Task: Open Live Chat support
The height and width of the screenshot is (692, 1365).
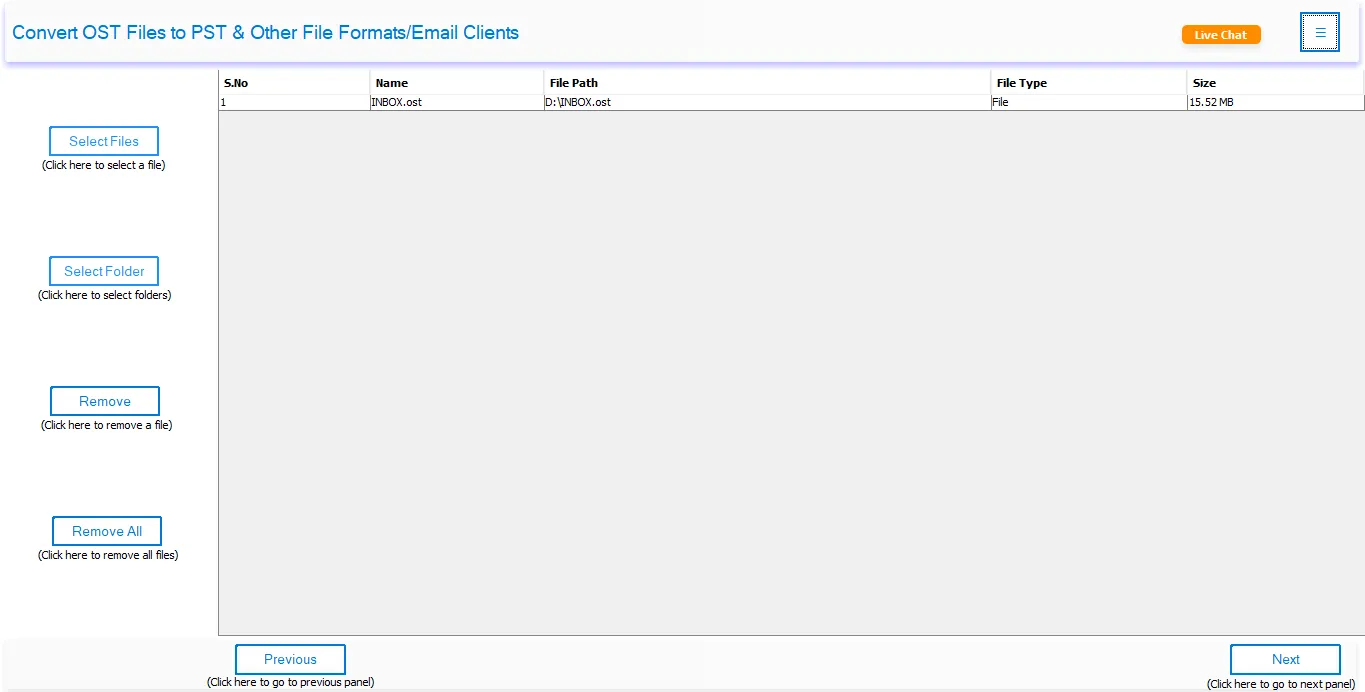Action: tap(1220, 33)
